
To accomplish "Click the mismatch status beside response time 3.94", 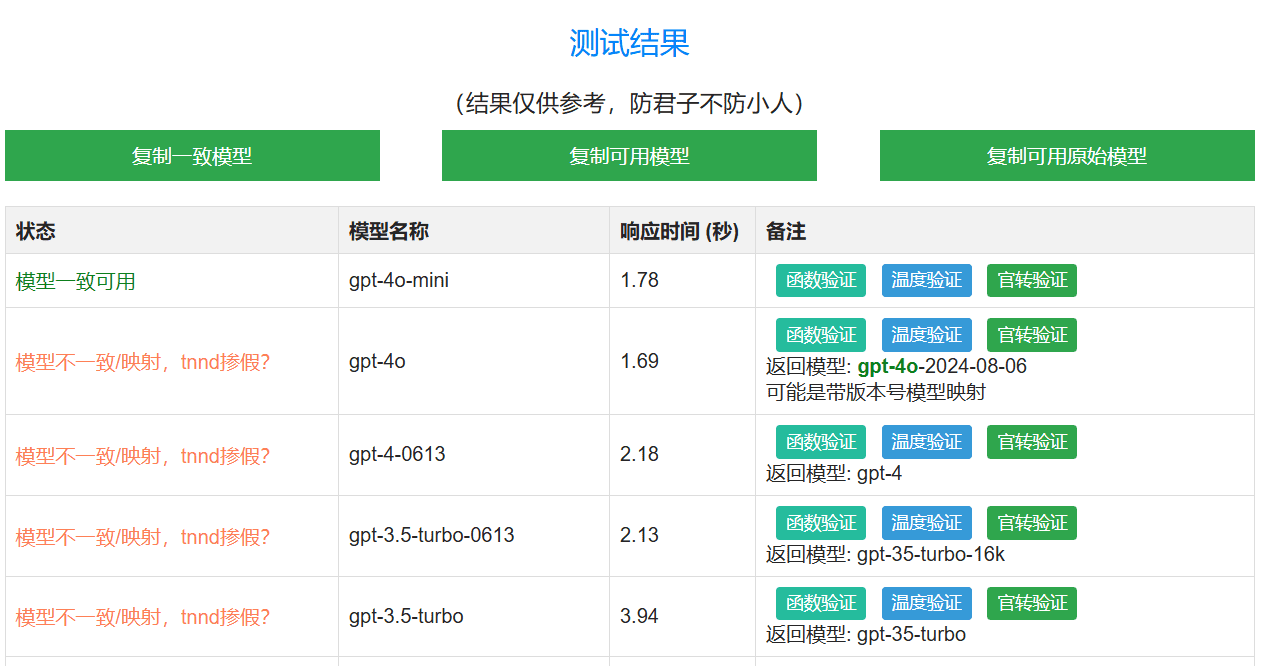I will coord(143,617).
